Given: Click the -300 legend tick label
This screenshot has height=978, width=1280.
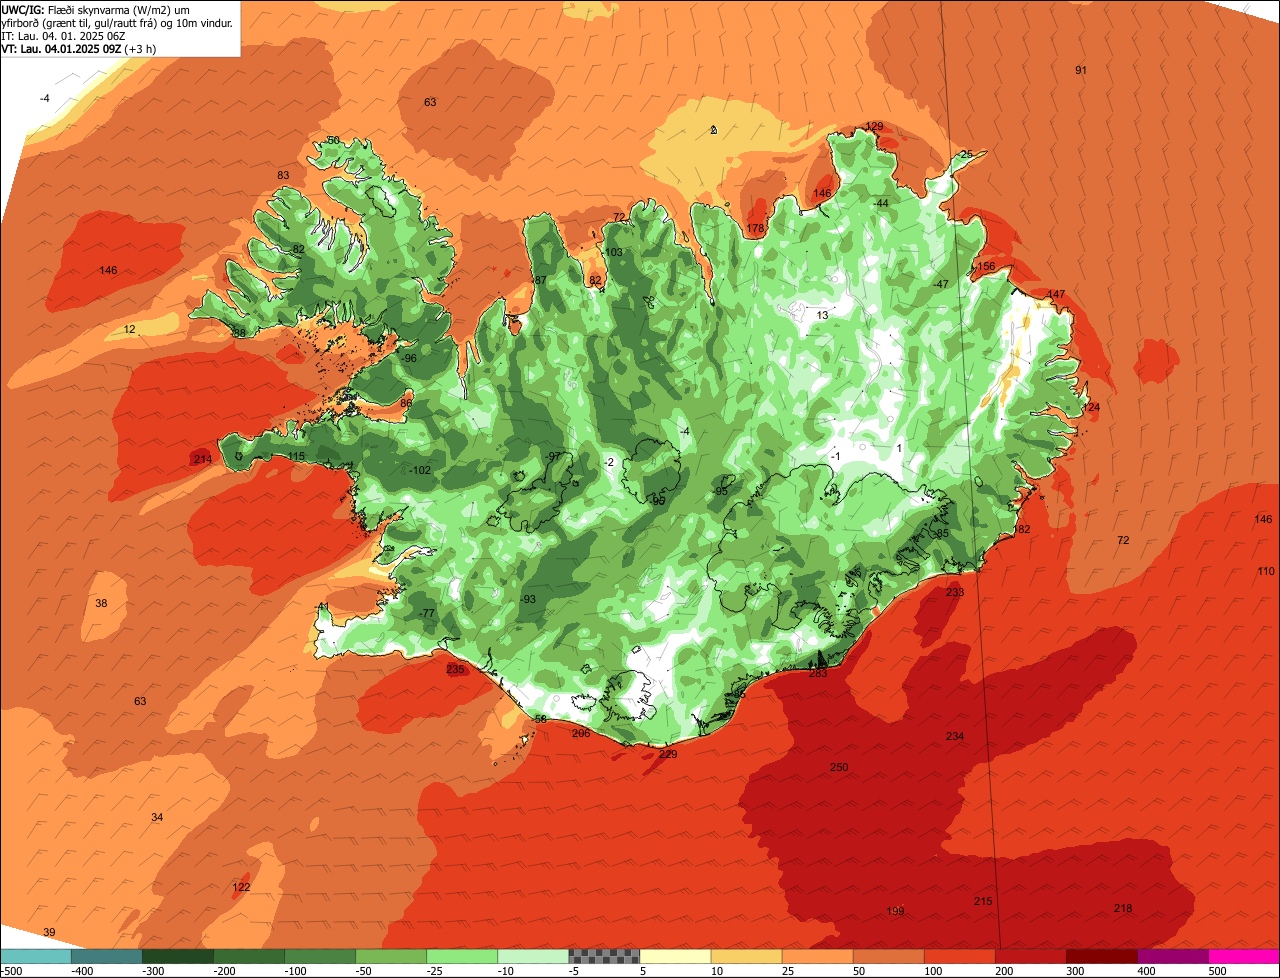Looking at the screenshot, I should (153, 970).
